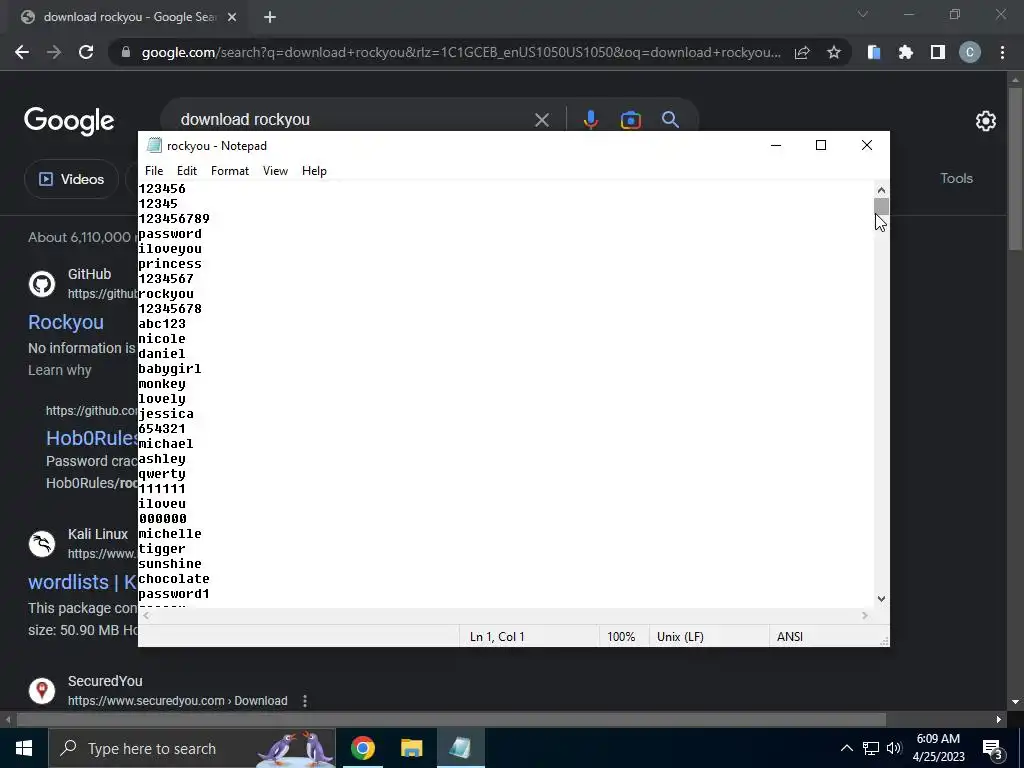Go forward in Chrome history
1024x768 pixels.
click(54, 52)
